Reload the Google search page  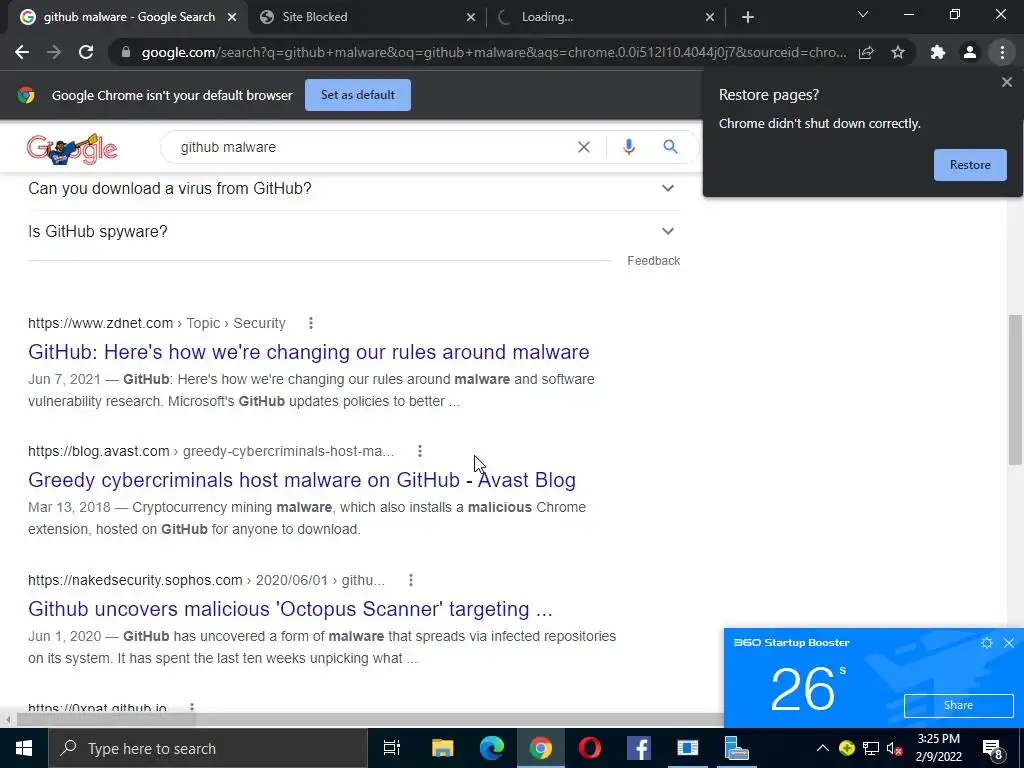(86, 52)
